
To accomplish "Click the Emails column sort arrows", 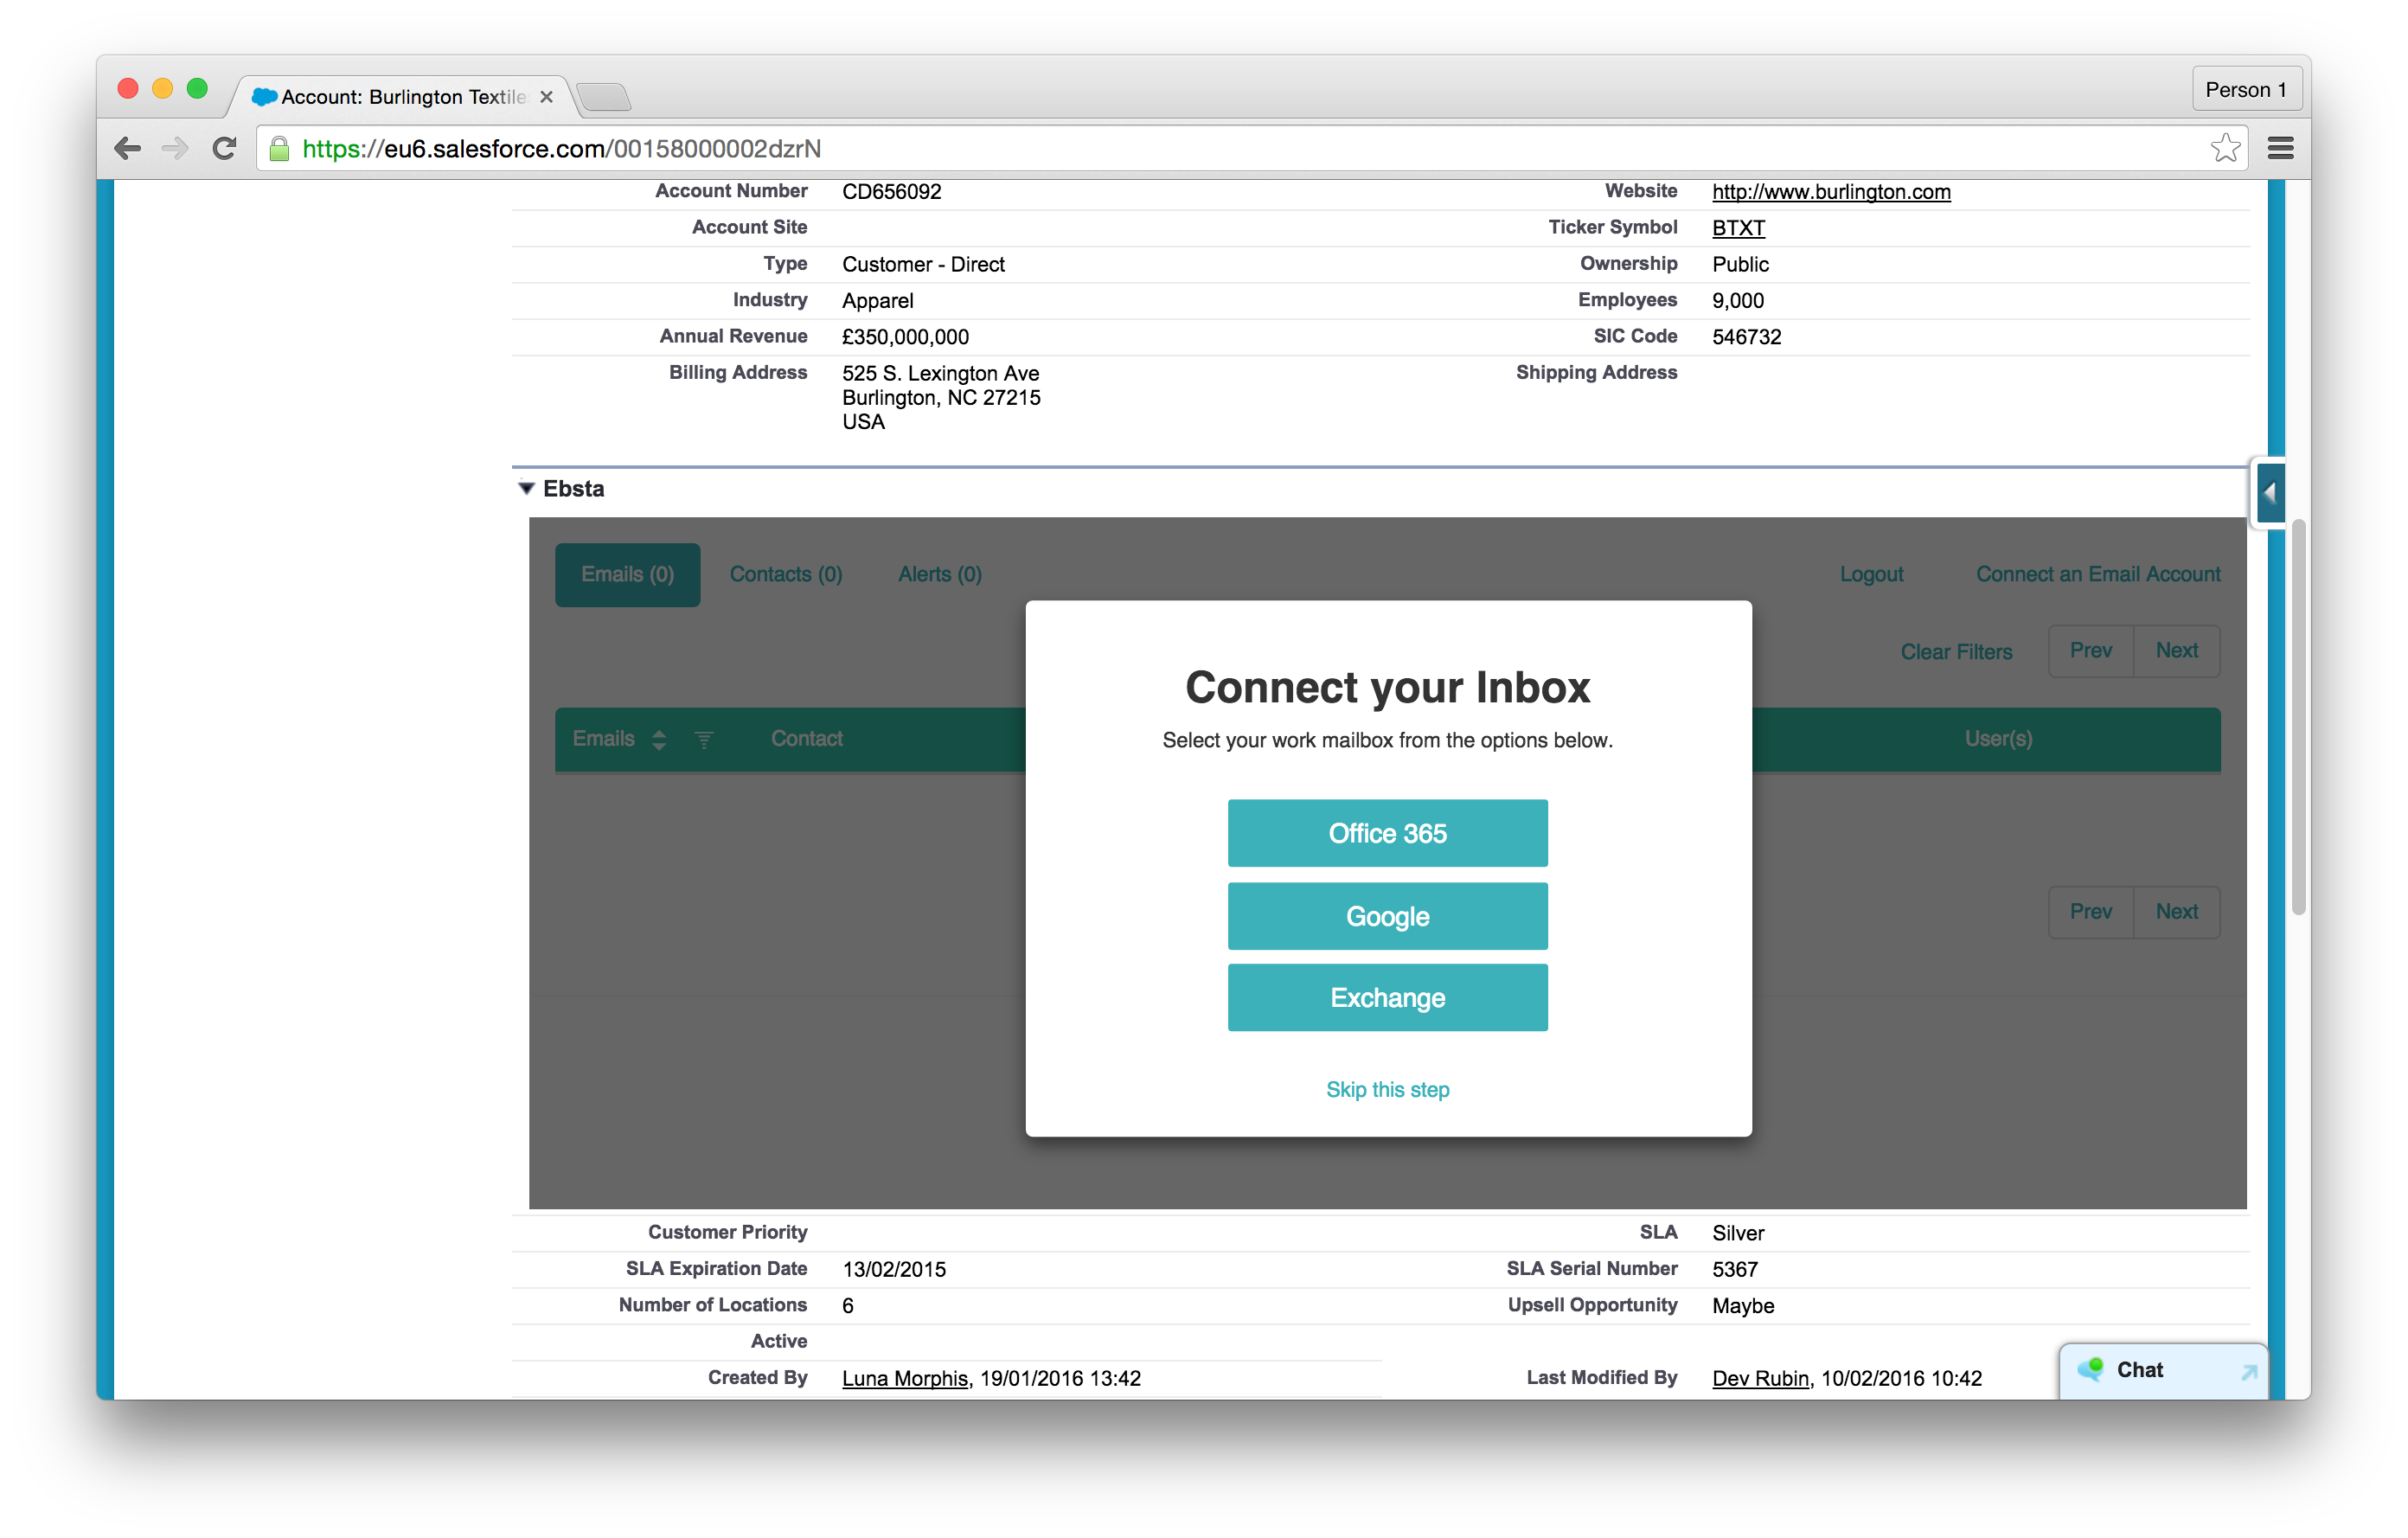I will (x=658, y=740).
